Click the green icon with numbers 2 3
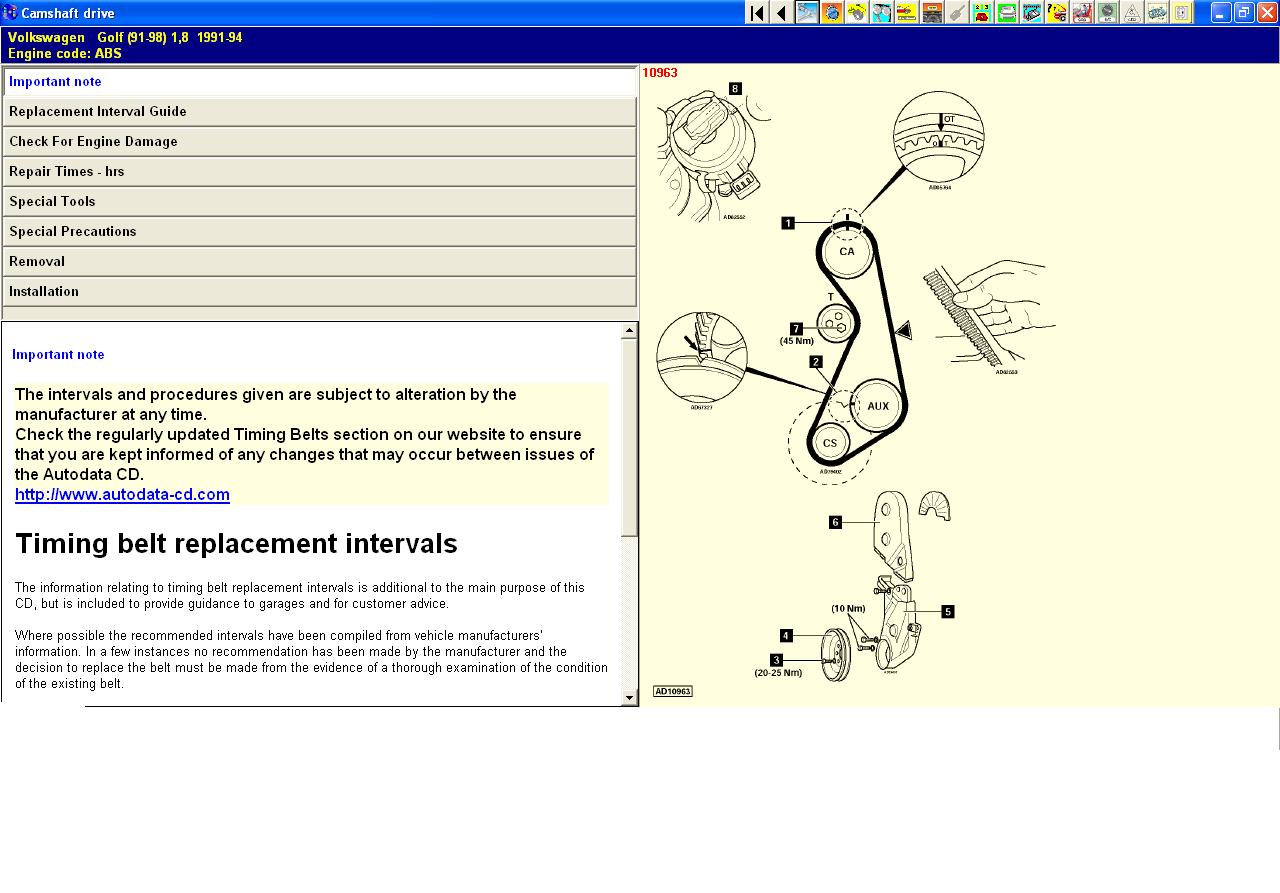Screen dimensions: 1280x893 (982, 13)
